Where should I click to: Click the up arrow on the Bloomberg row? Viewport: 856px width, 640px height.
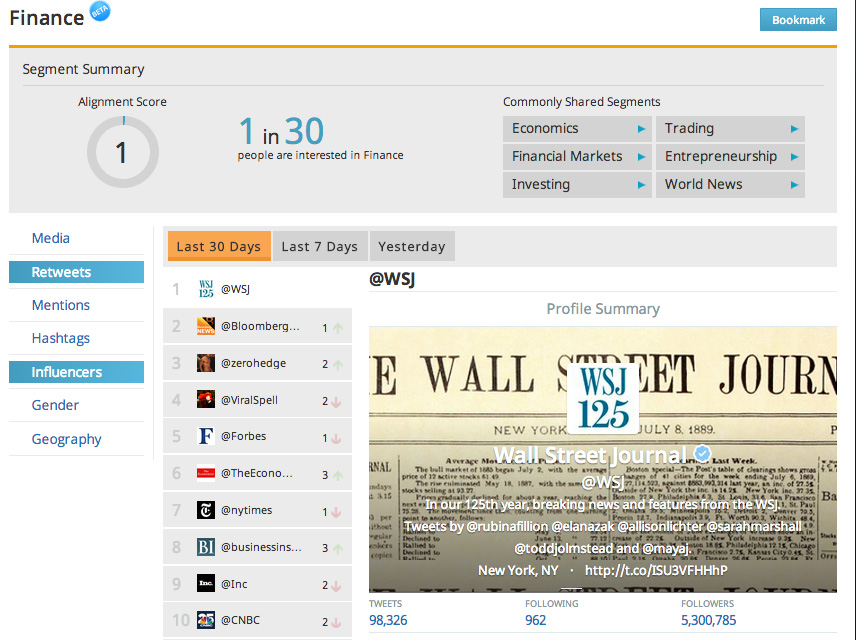pyautogui.click(x=338, y=328)
